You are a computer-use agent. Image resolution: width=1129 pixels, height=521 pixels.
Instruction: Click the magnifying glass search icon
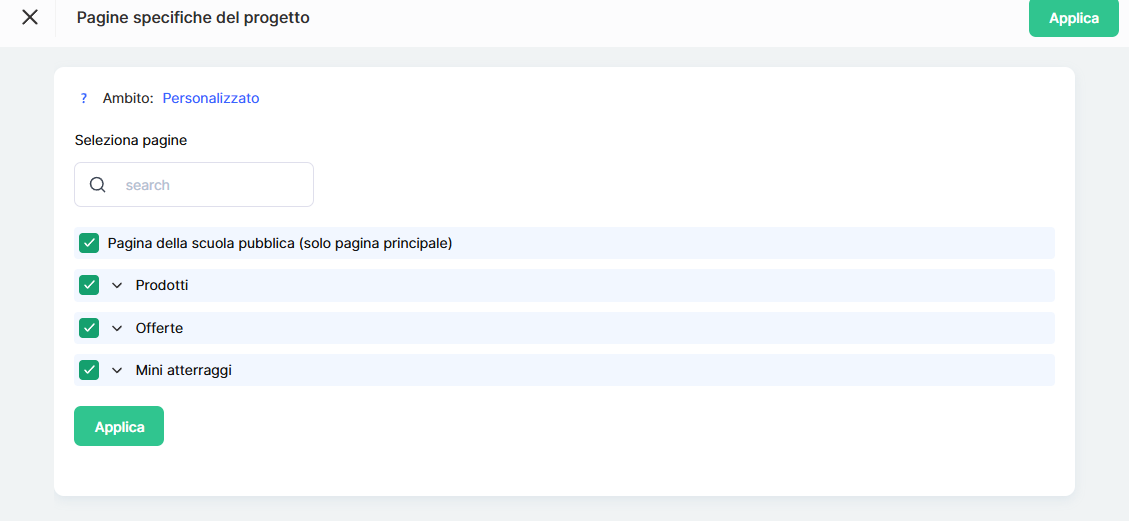(x=98, y=185)
